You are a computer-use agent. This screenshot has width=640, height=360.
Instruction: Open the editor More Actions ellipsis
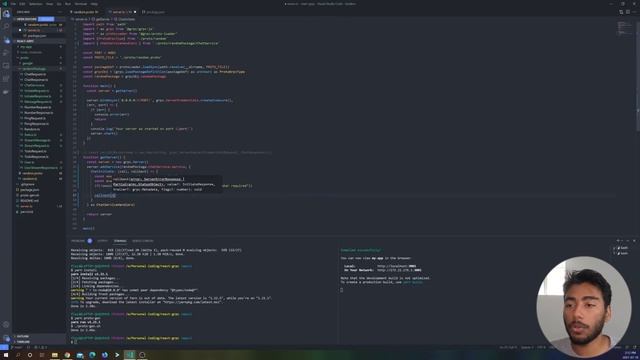click(x=634, y=12)
